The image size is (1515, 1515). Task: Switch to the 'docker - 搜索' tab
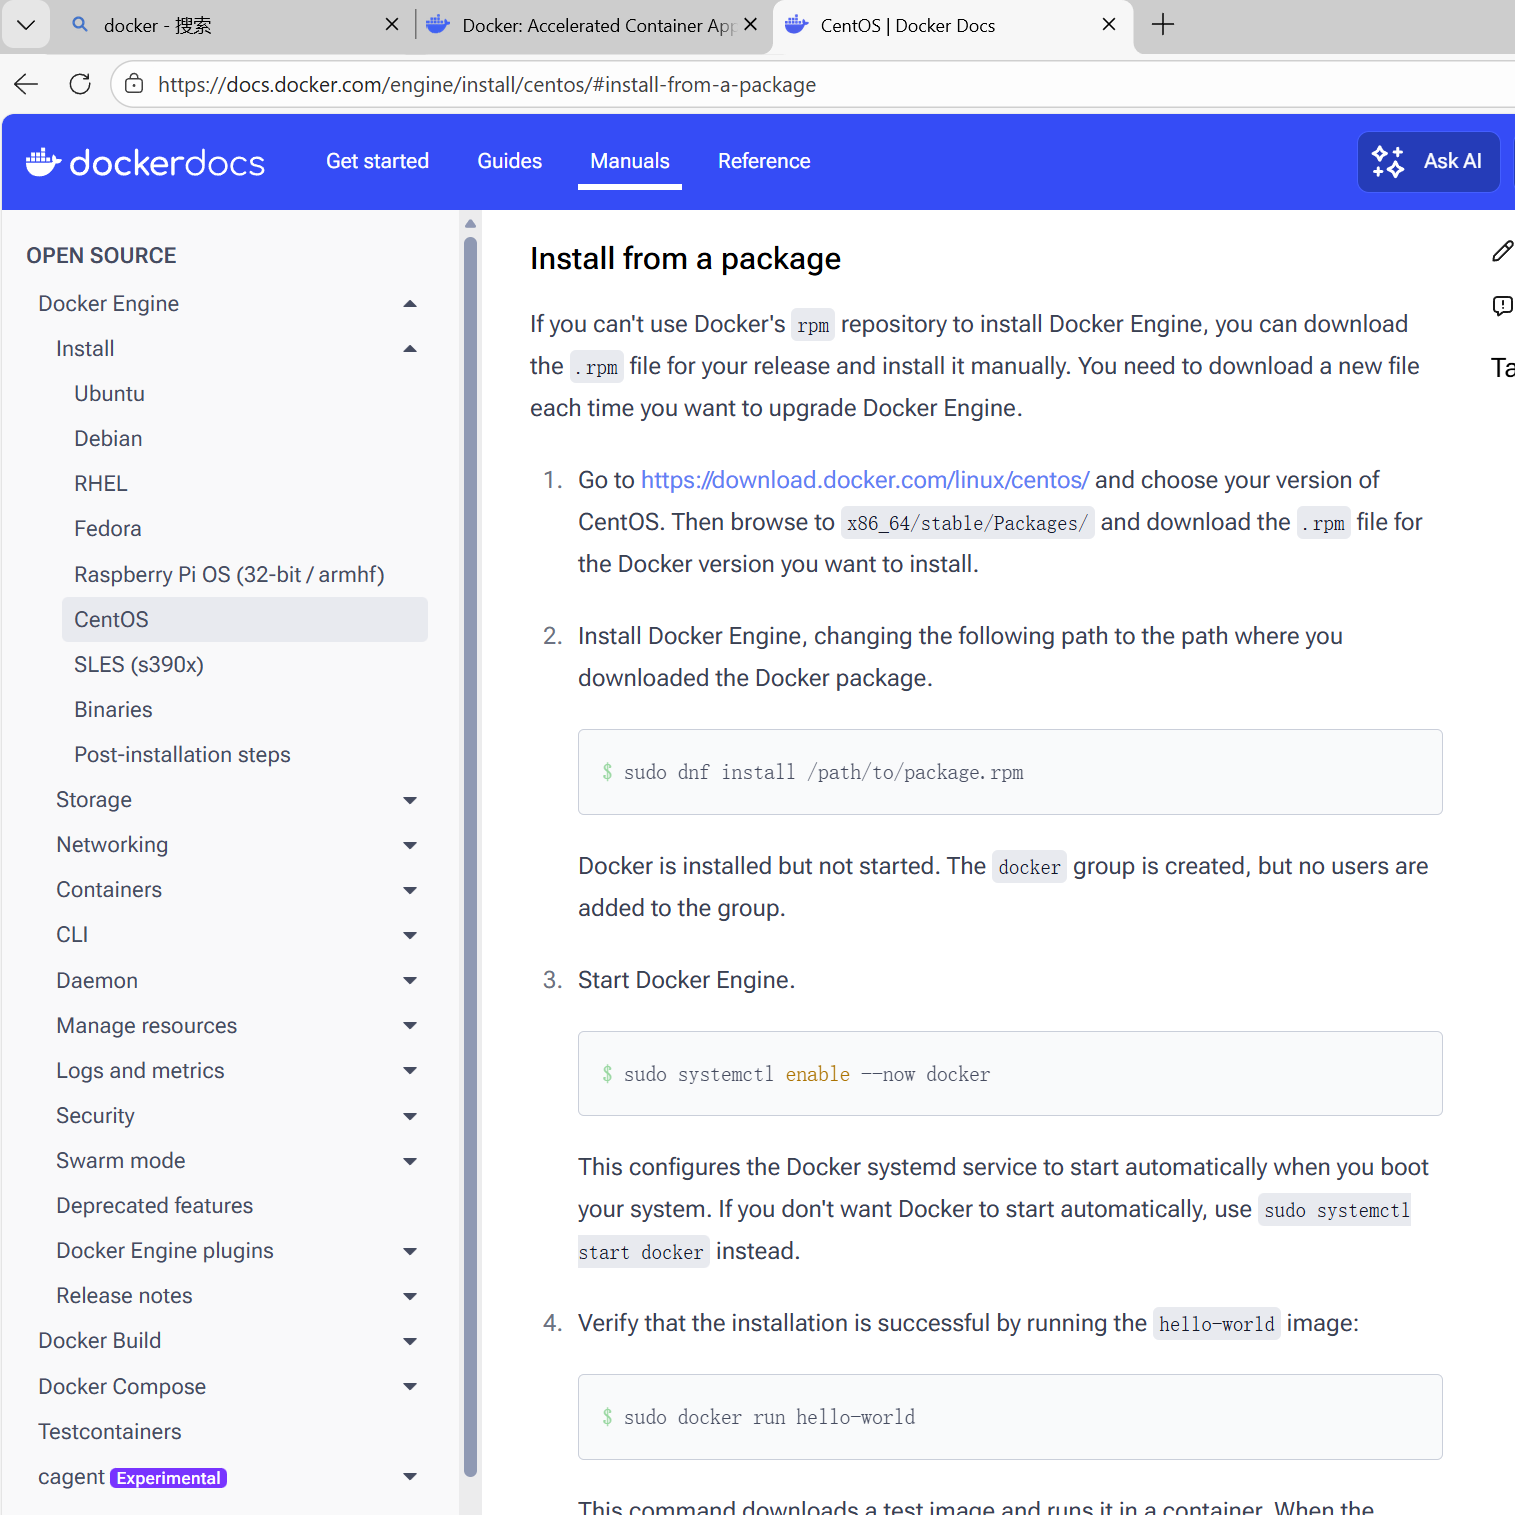click(x=230, y=25)
